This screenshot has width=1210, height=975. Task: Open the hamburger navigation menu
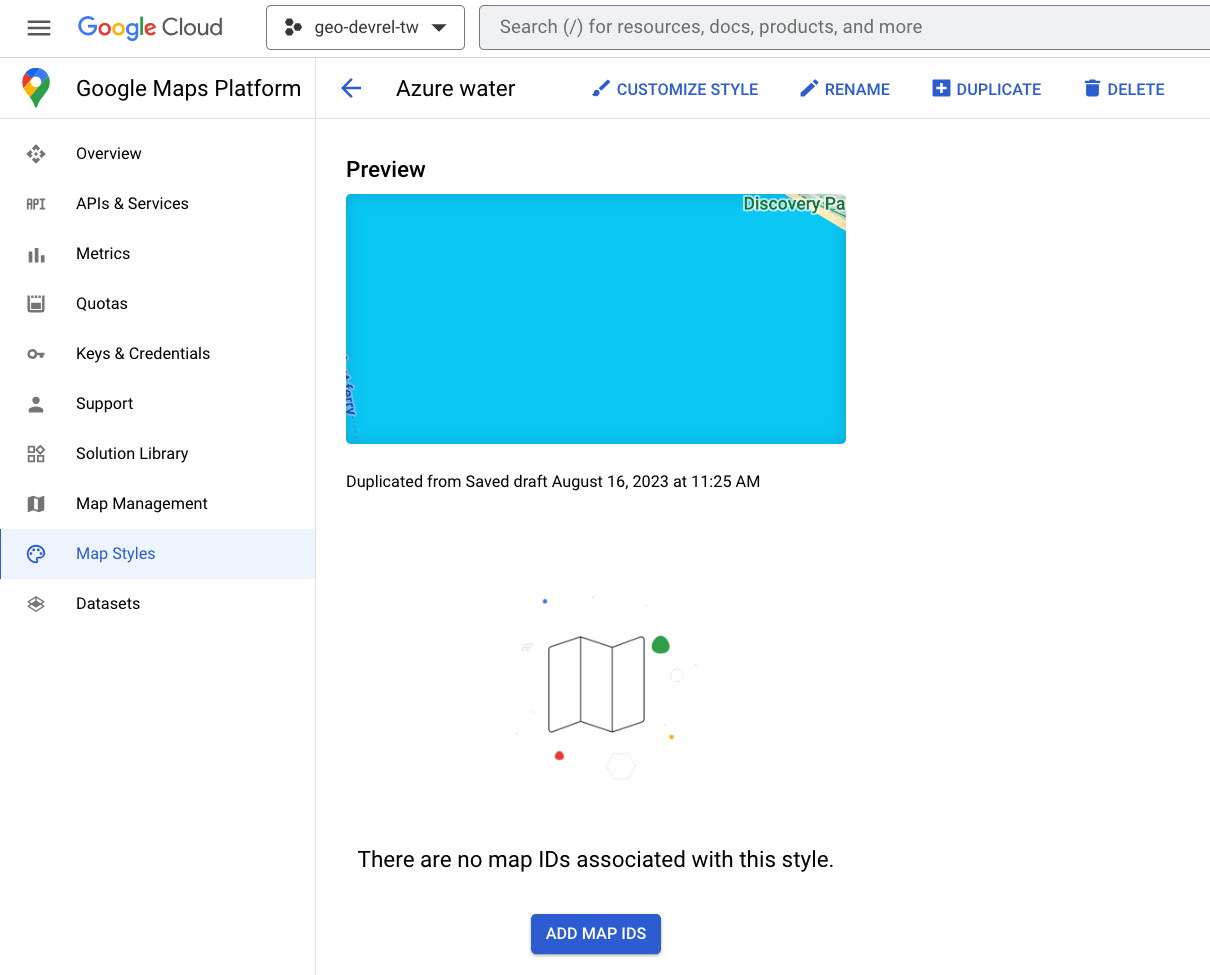[x=38, y=28]
